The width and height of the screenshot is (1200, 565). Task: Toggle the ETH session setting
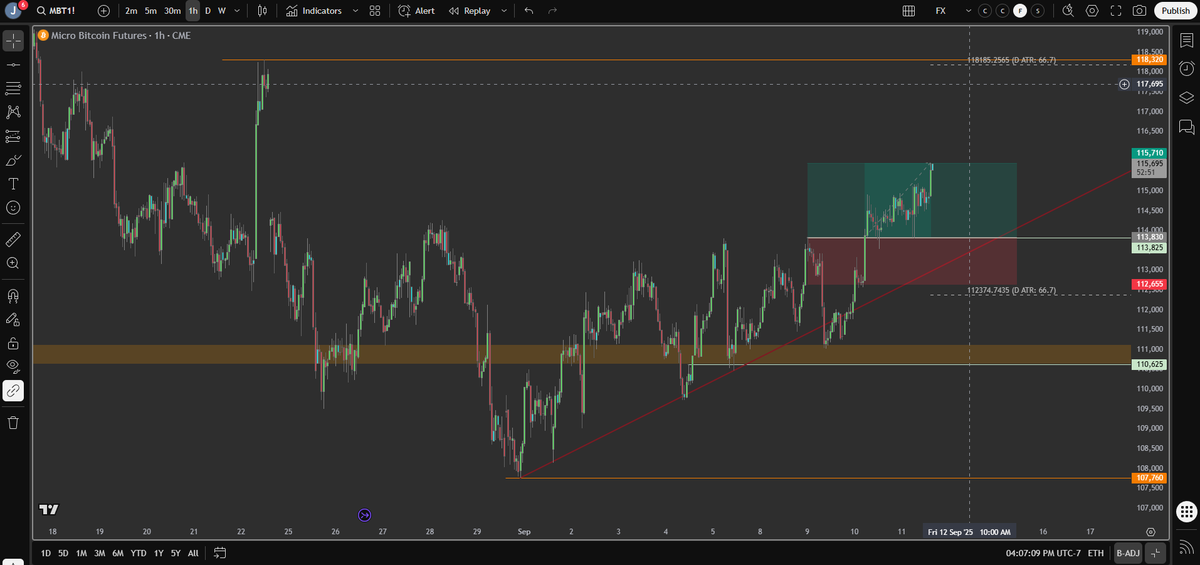[1096, 552]
